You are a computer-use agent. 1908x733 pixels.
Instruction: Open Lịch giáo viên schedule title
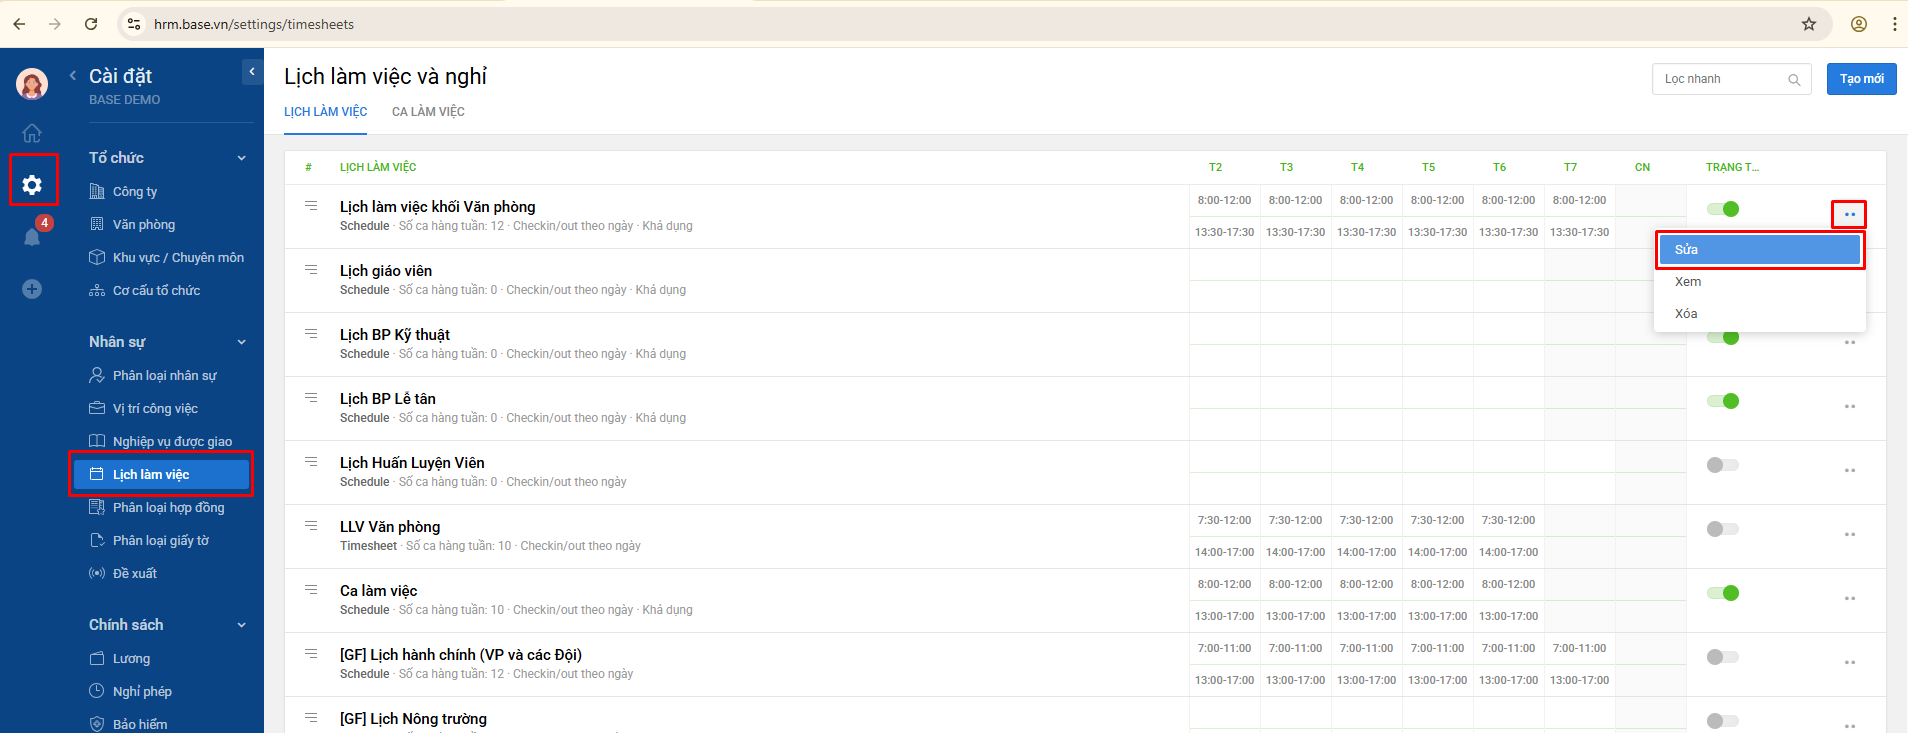386,271
